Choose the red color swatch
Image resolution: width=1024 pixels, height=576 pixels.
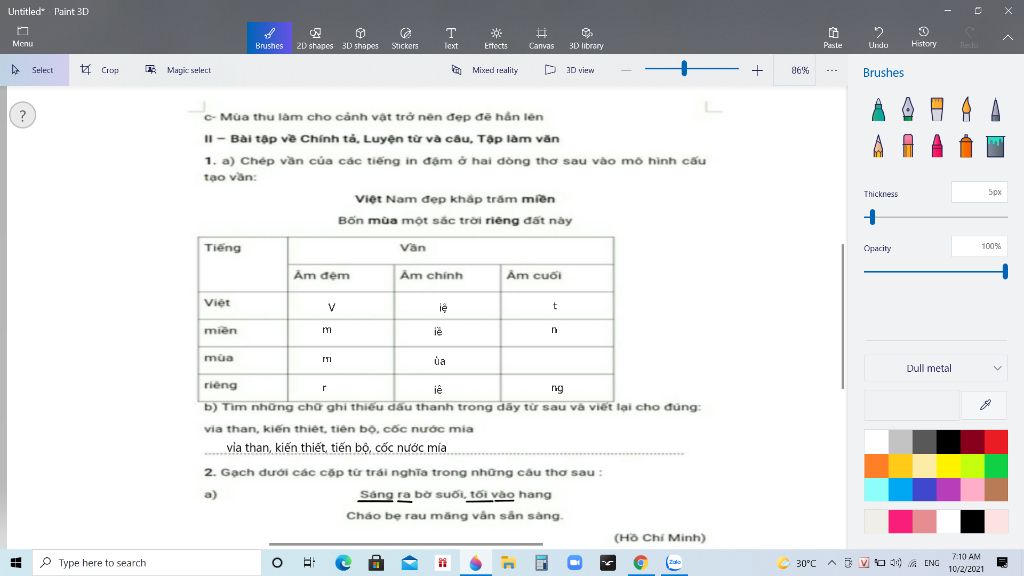pos(996,441)
